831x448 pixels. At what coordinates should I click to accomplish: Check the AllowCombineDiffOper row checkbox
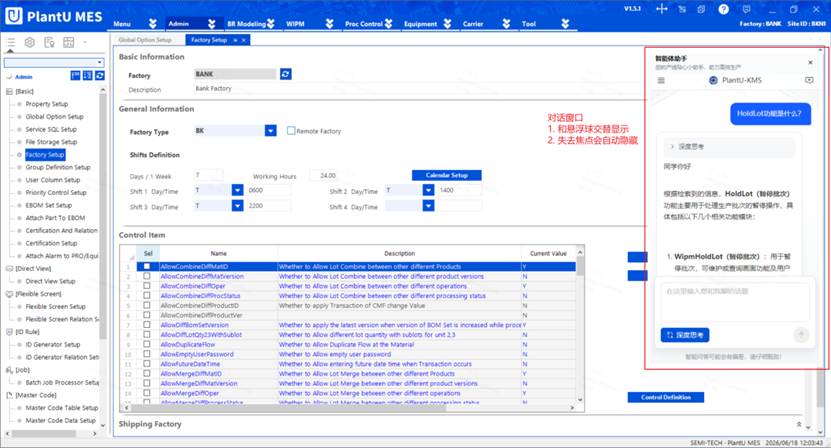click(147, 286)
